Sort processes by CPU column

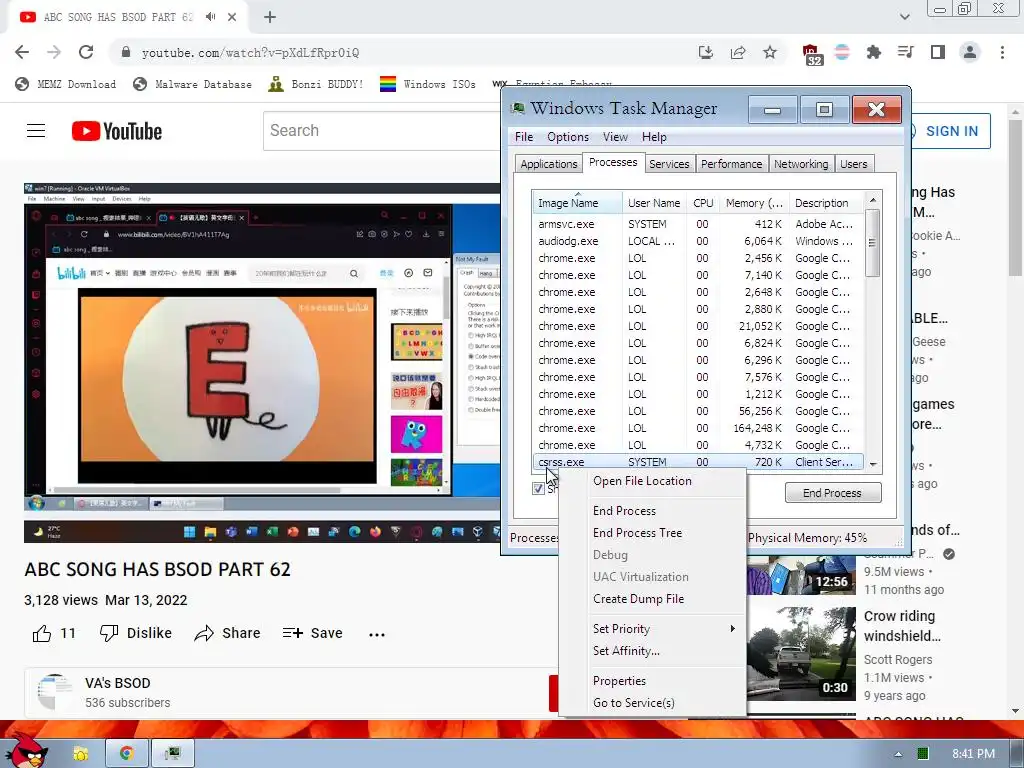pyautogui.click(x=703, y=202)
